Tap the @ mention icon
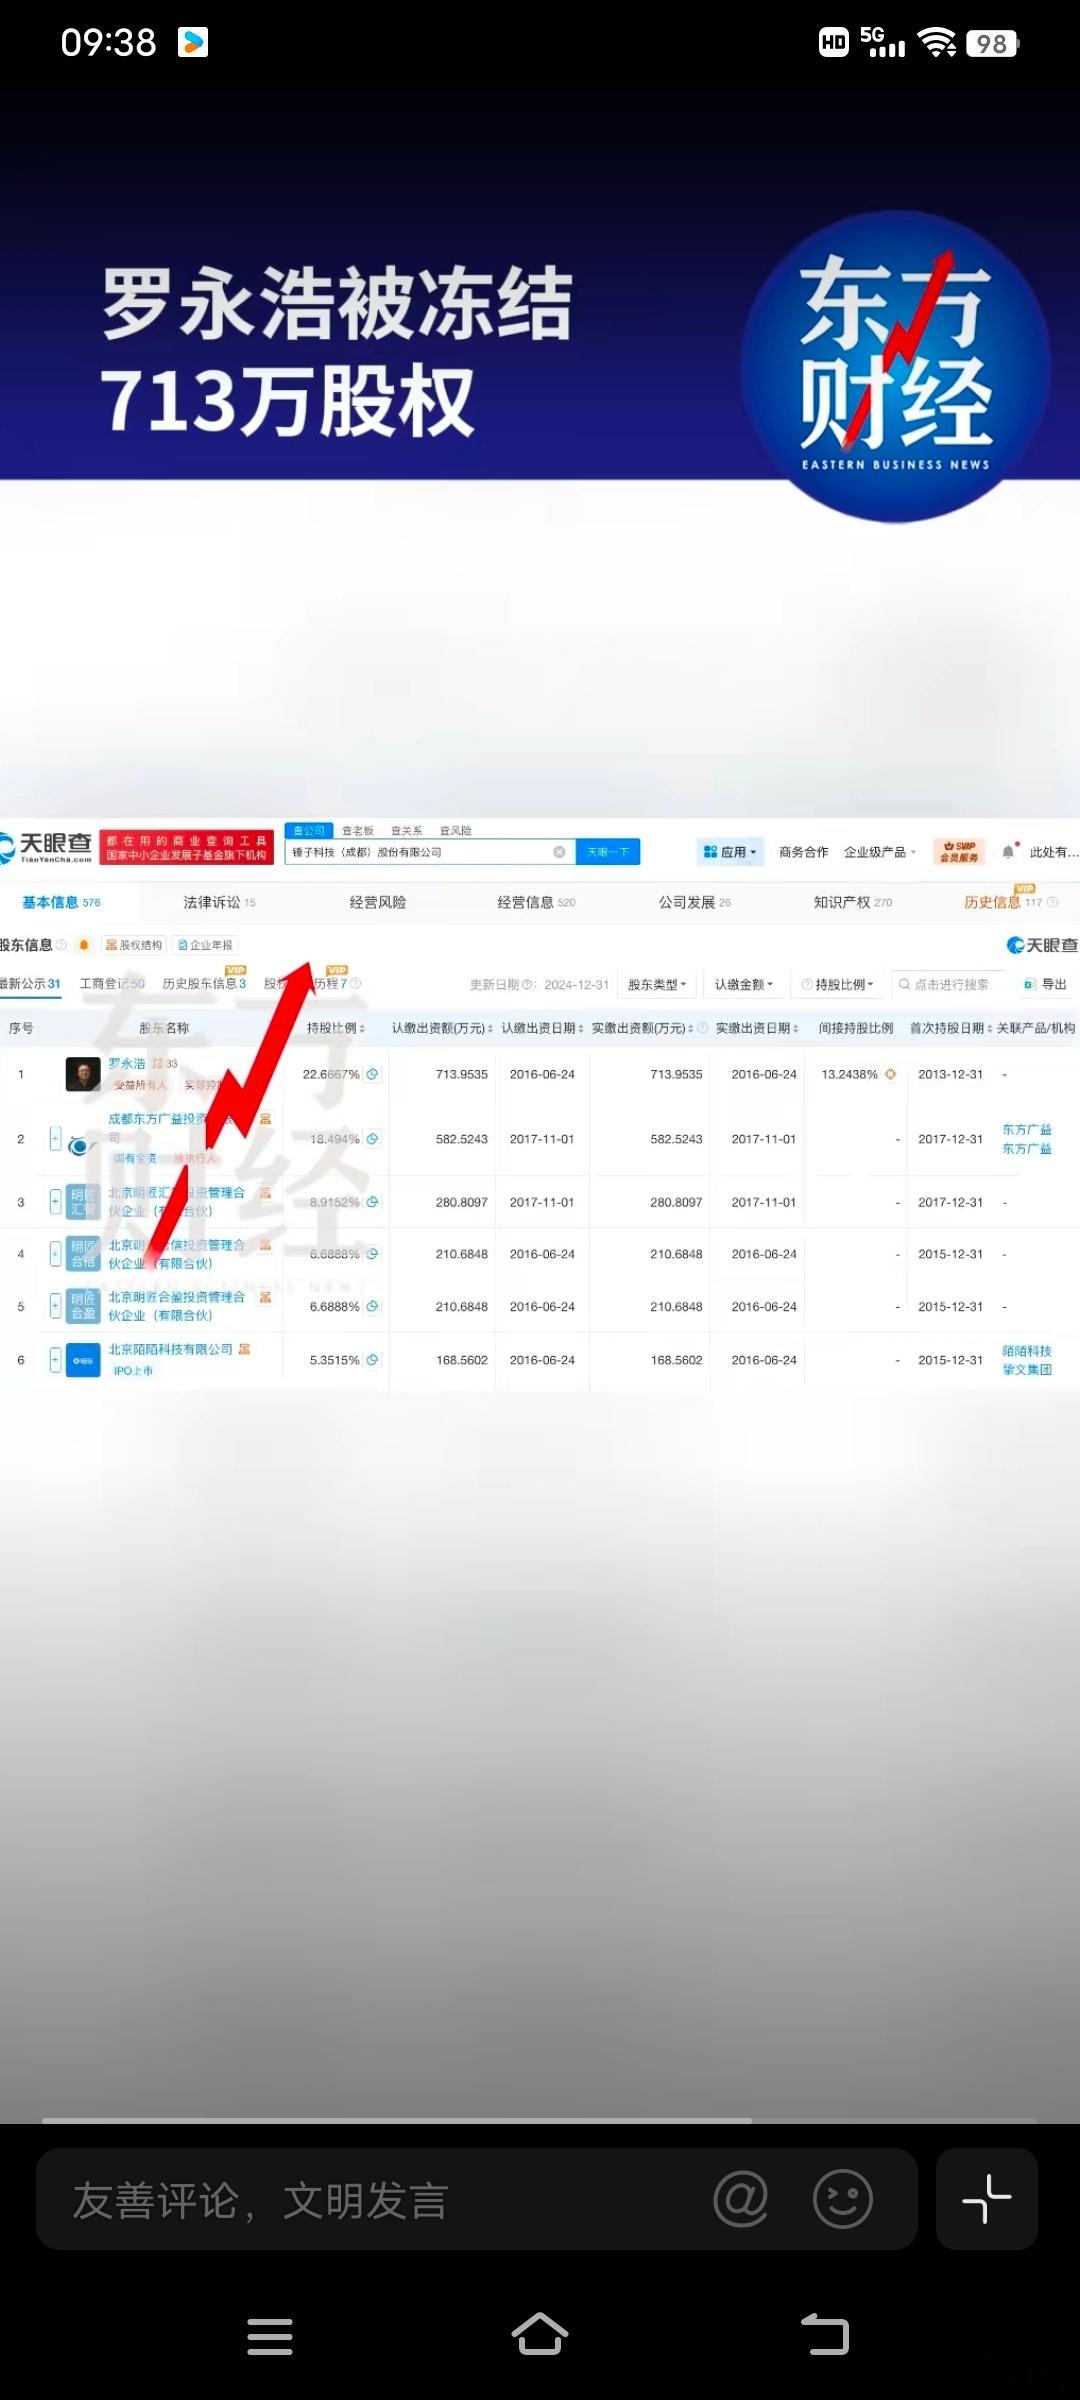 [x=741, y=2199]
